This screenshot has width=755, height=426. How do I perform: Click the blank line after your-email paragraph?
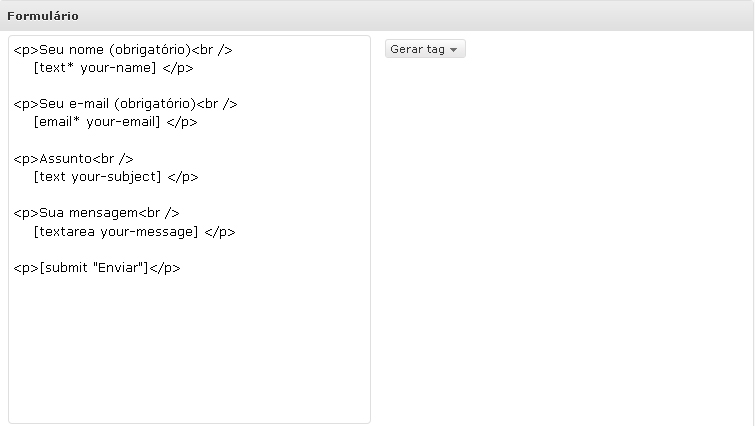[189, 140]
